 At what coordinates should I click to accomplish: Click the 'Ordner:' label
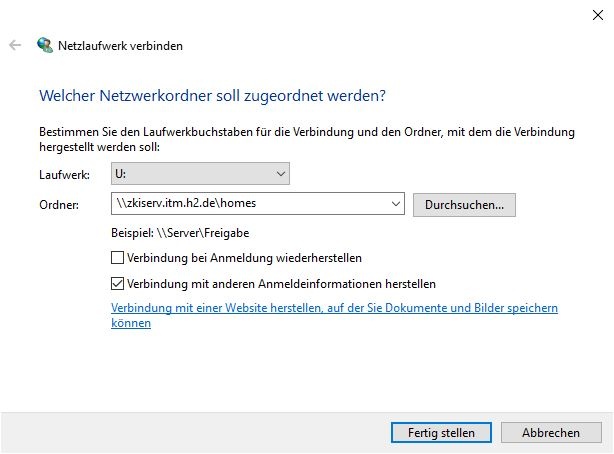pyautogui.click(x=59, y=205)
